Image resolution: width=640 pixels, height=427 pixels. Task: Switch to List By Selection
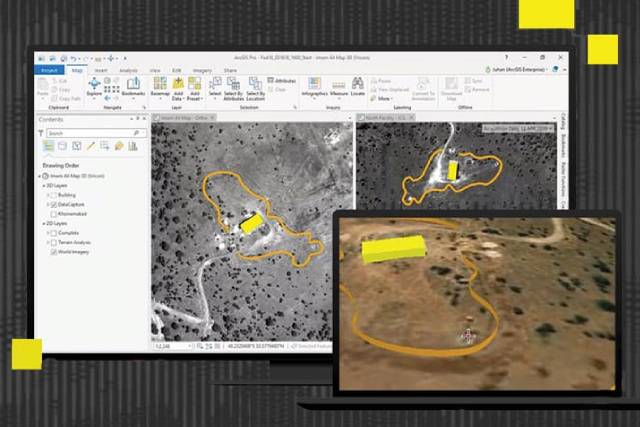(x=76, y=146)
